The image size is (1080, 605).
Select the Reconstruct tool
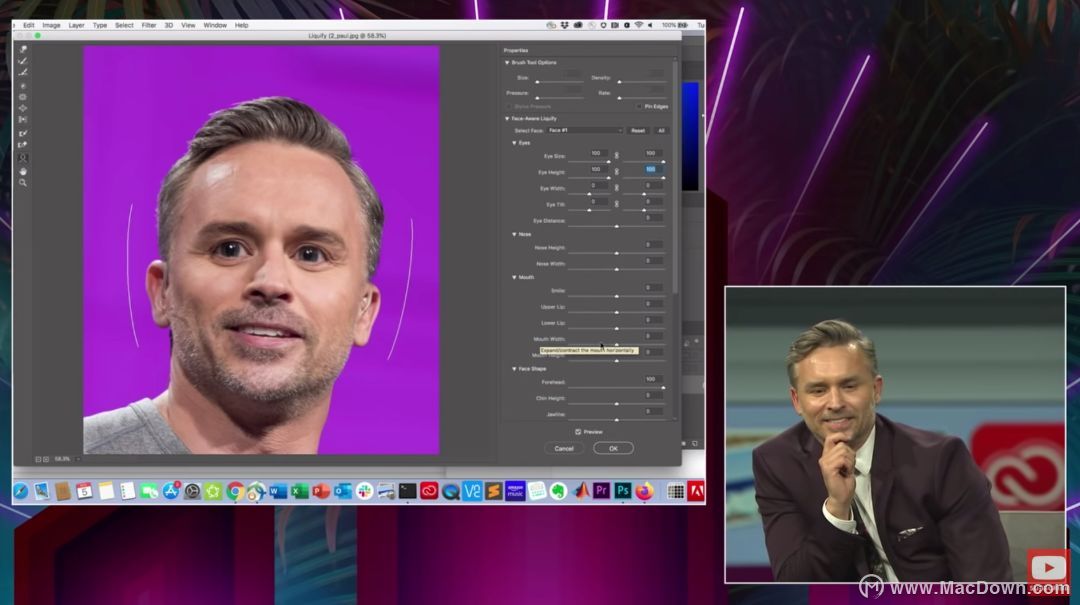(23, 61)
